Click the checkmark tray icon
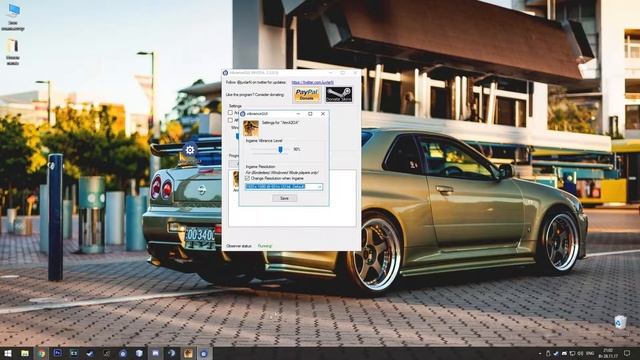The height and width of the screenshot is (360, 640). (x=556, y=353)
